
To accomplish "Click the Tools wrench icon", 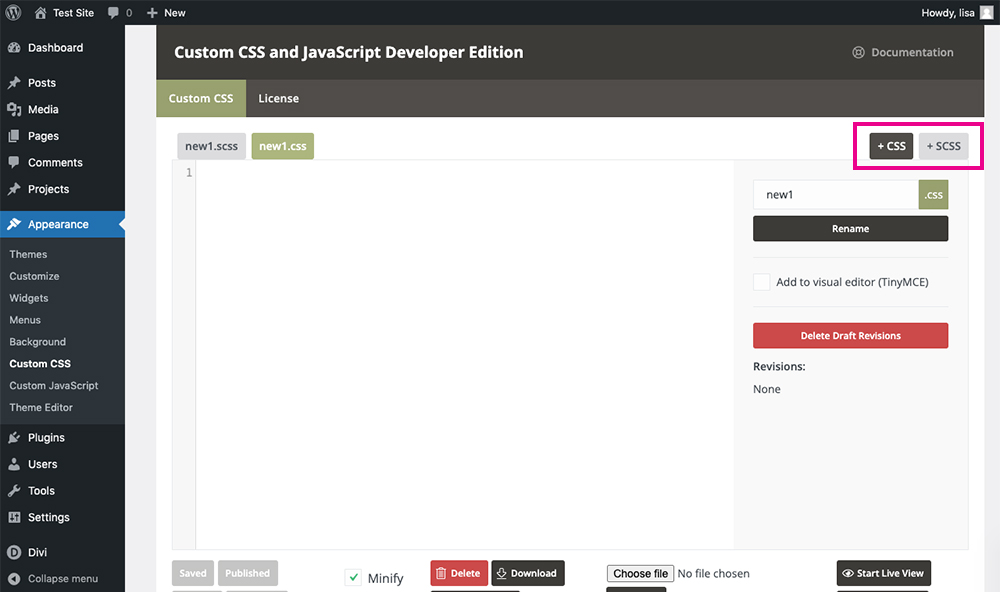I will pyautogui.click(x=14, y=491).
